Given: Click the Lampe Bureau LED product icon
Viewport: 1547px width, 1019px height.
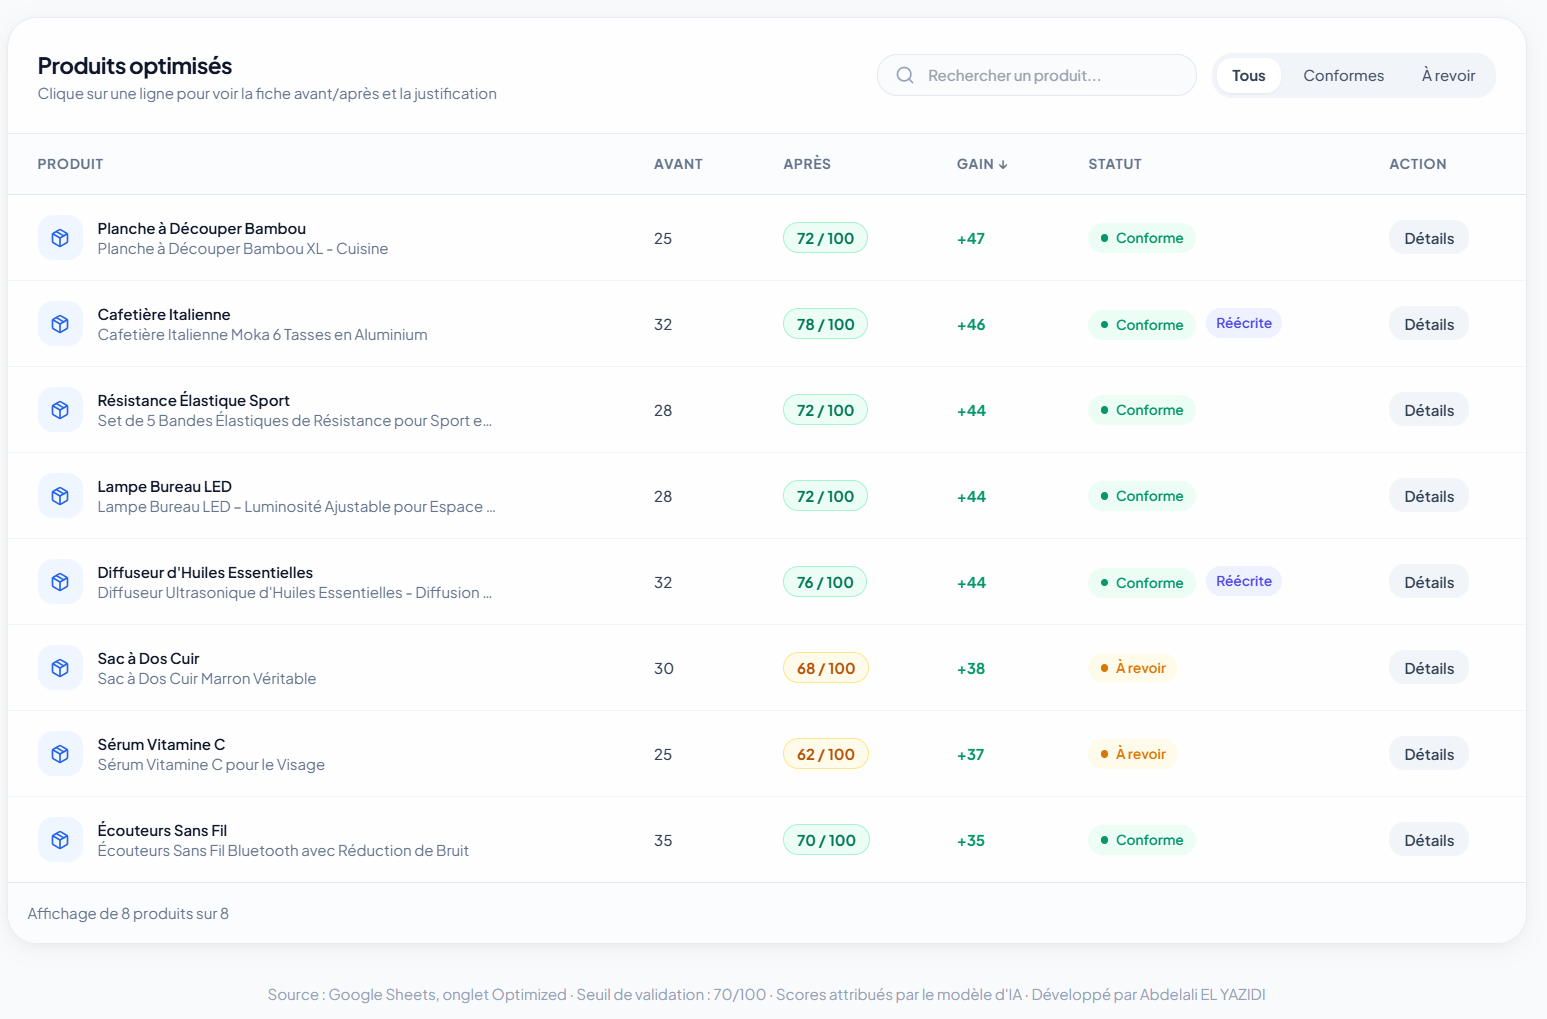Looking at the screenshot, I should pyautogui.click(x=60, y=496).
